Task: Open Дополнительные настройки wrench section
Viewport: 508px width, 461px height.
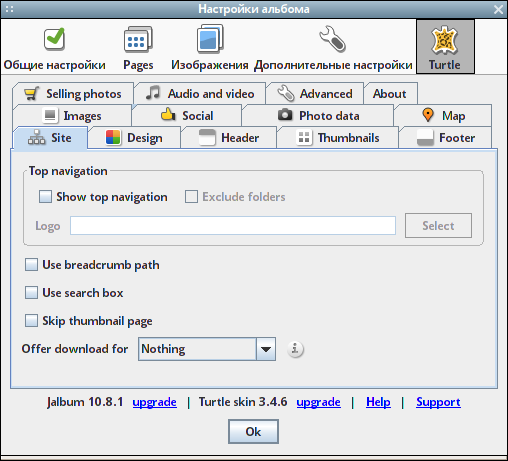Action: pos(333,47)
